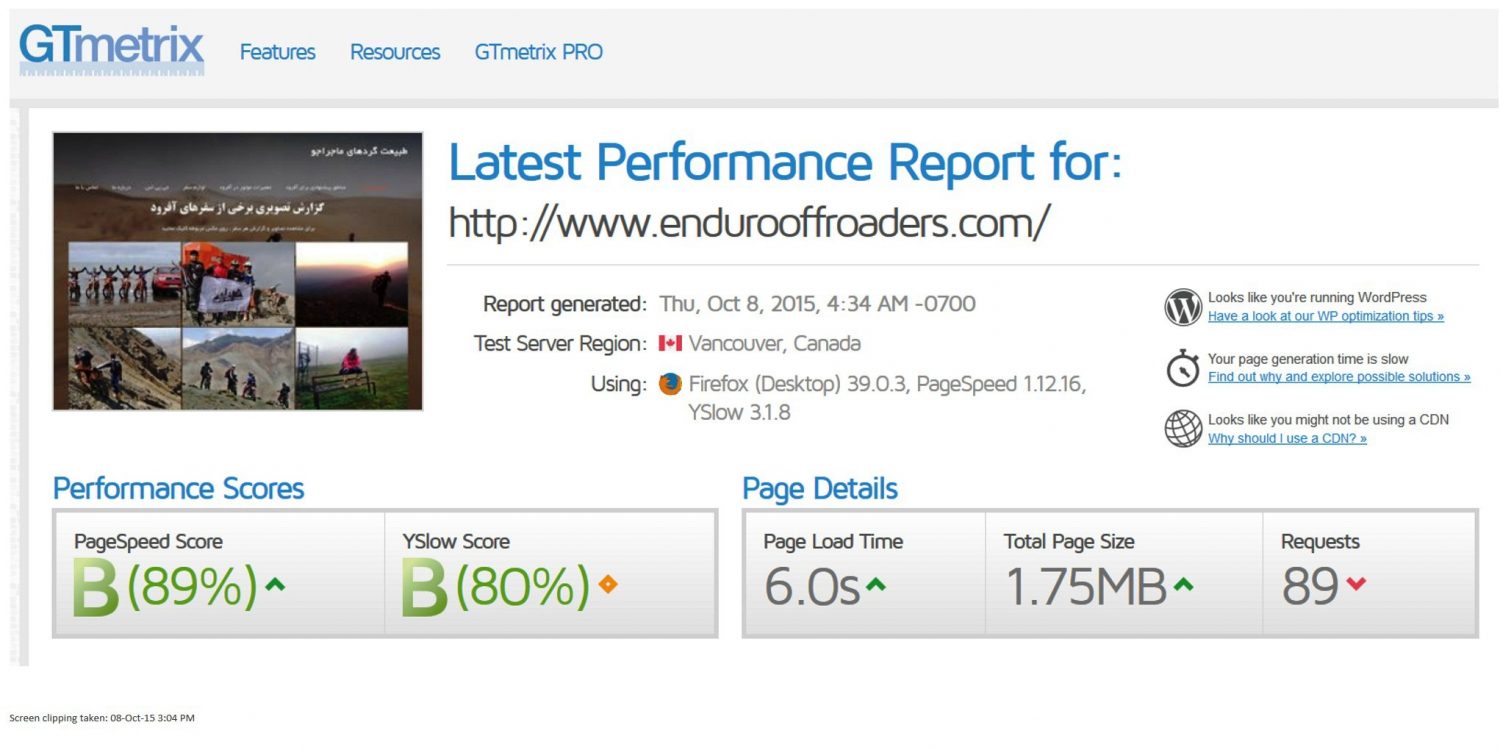Click the 'Screen clipping taken' caption
Viewport: 1500px width, 750px height.
(x=102, y=718)
